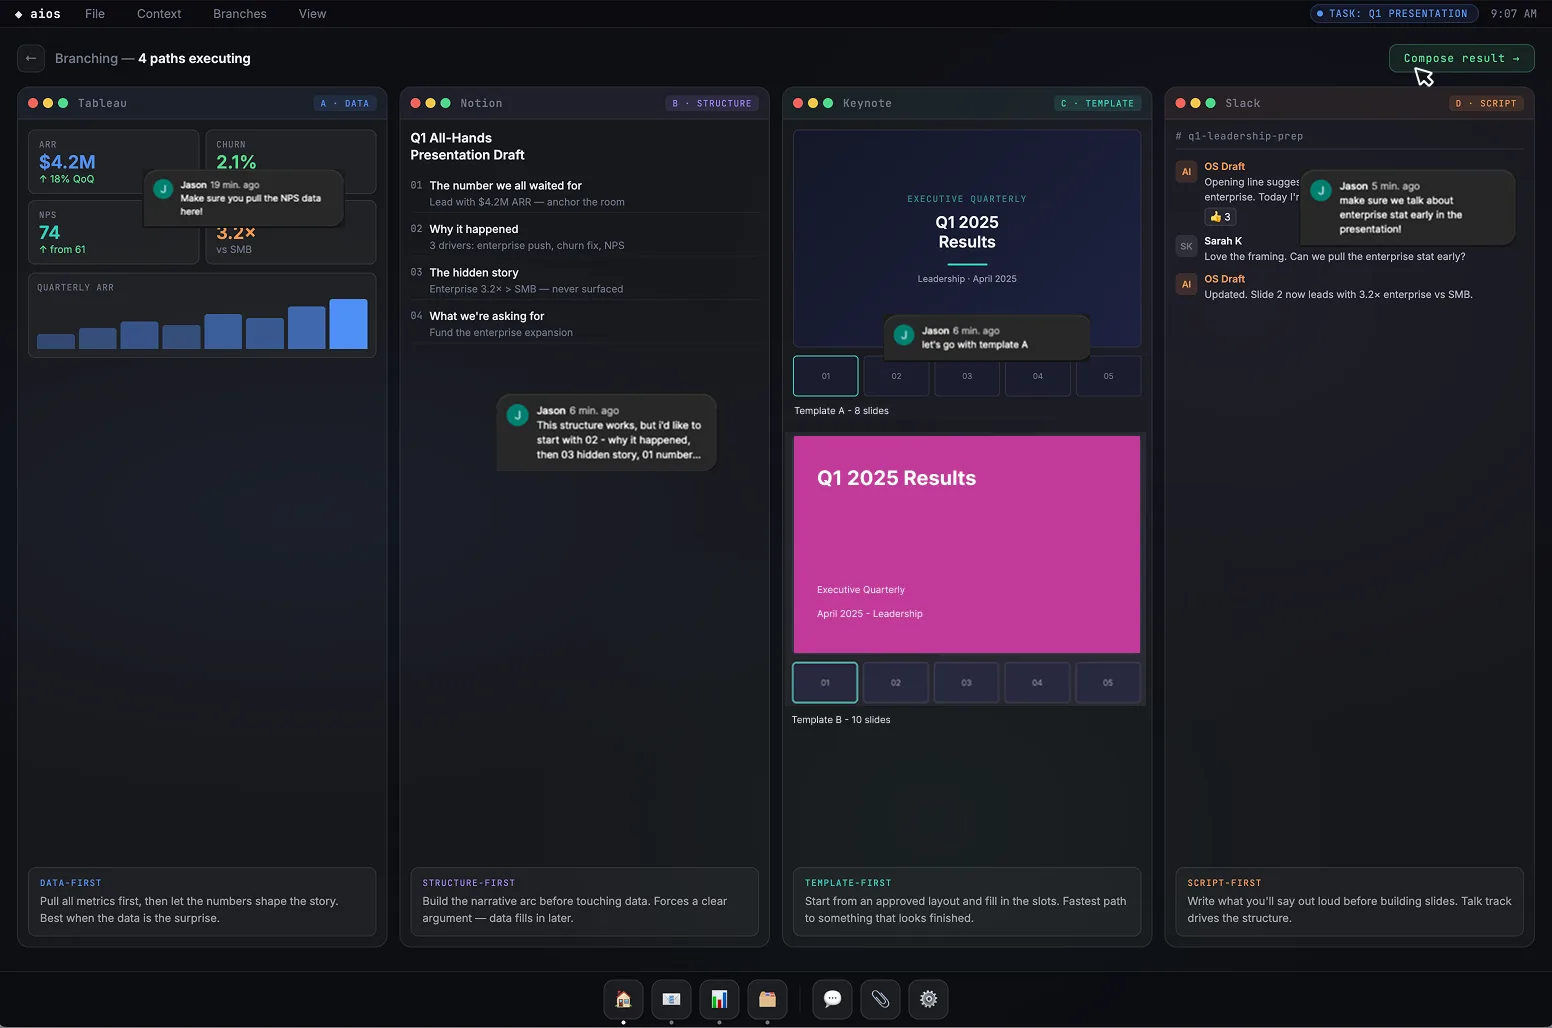Select slide 02 thumbnail under Template B

click(896, 683)
